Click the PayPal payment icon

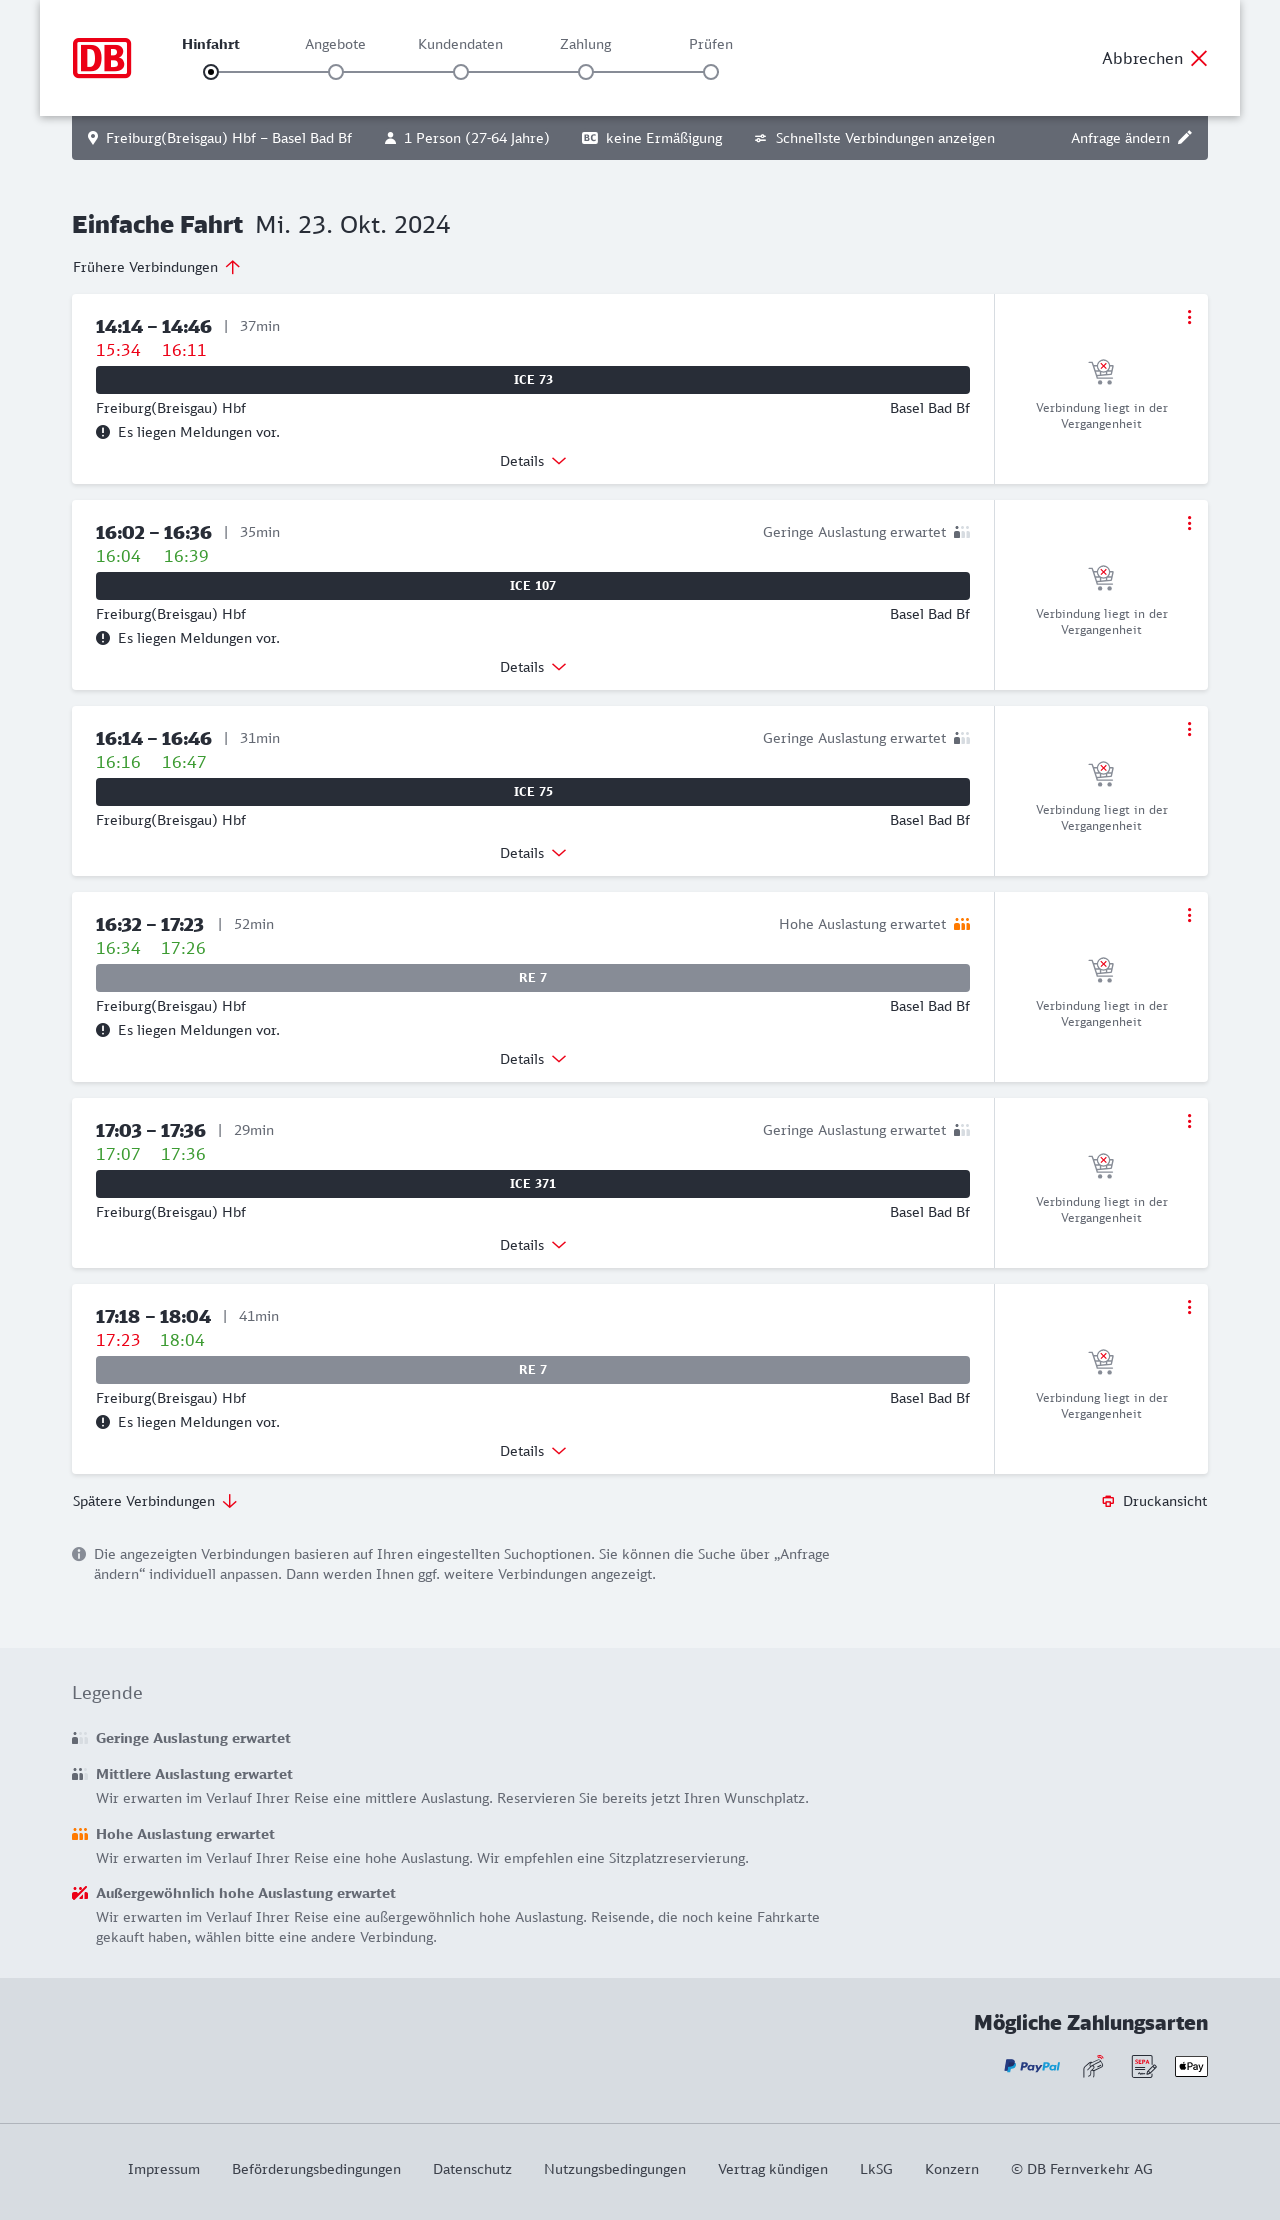1032,2066
